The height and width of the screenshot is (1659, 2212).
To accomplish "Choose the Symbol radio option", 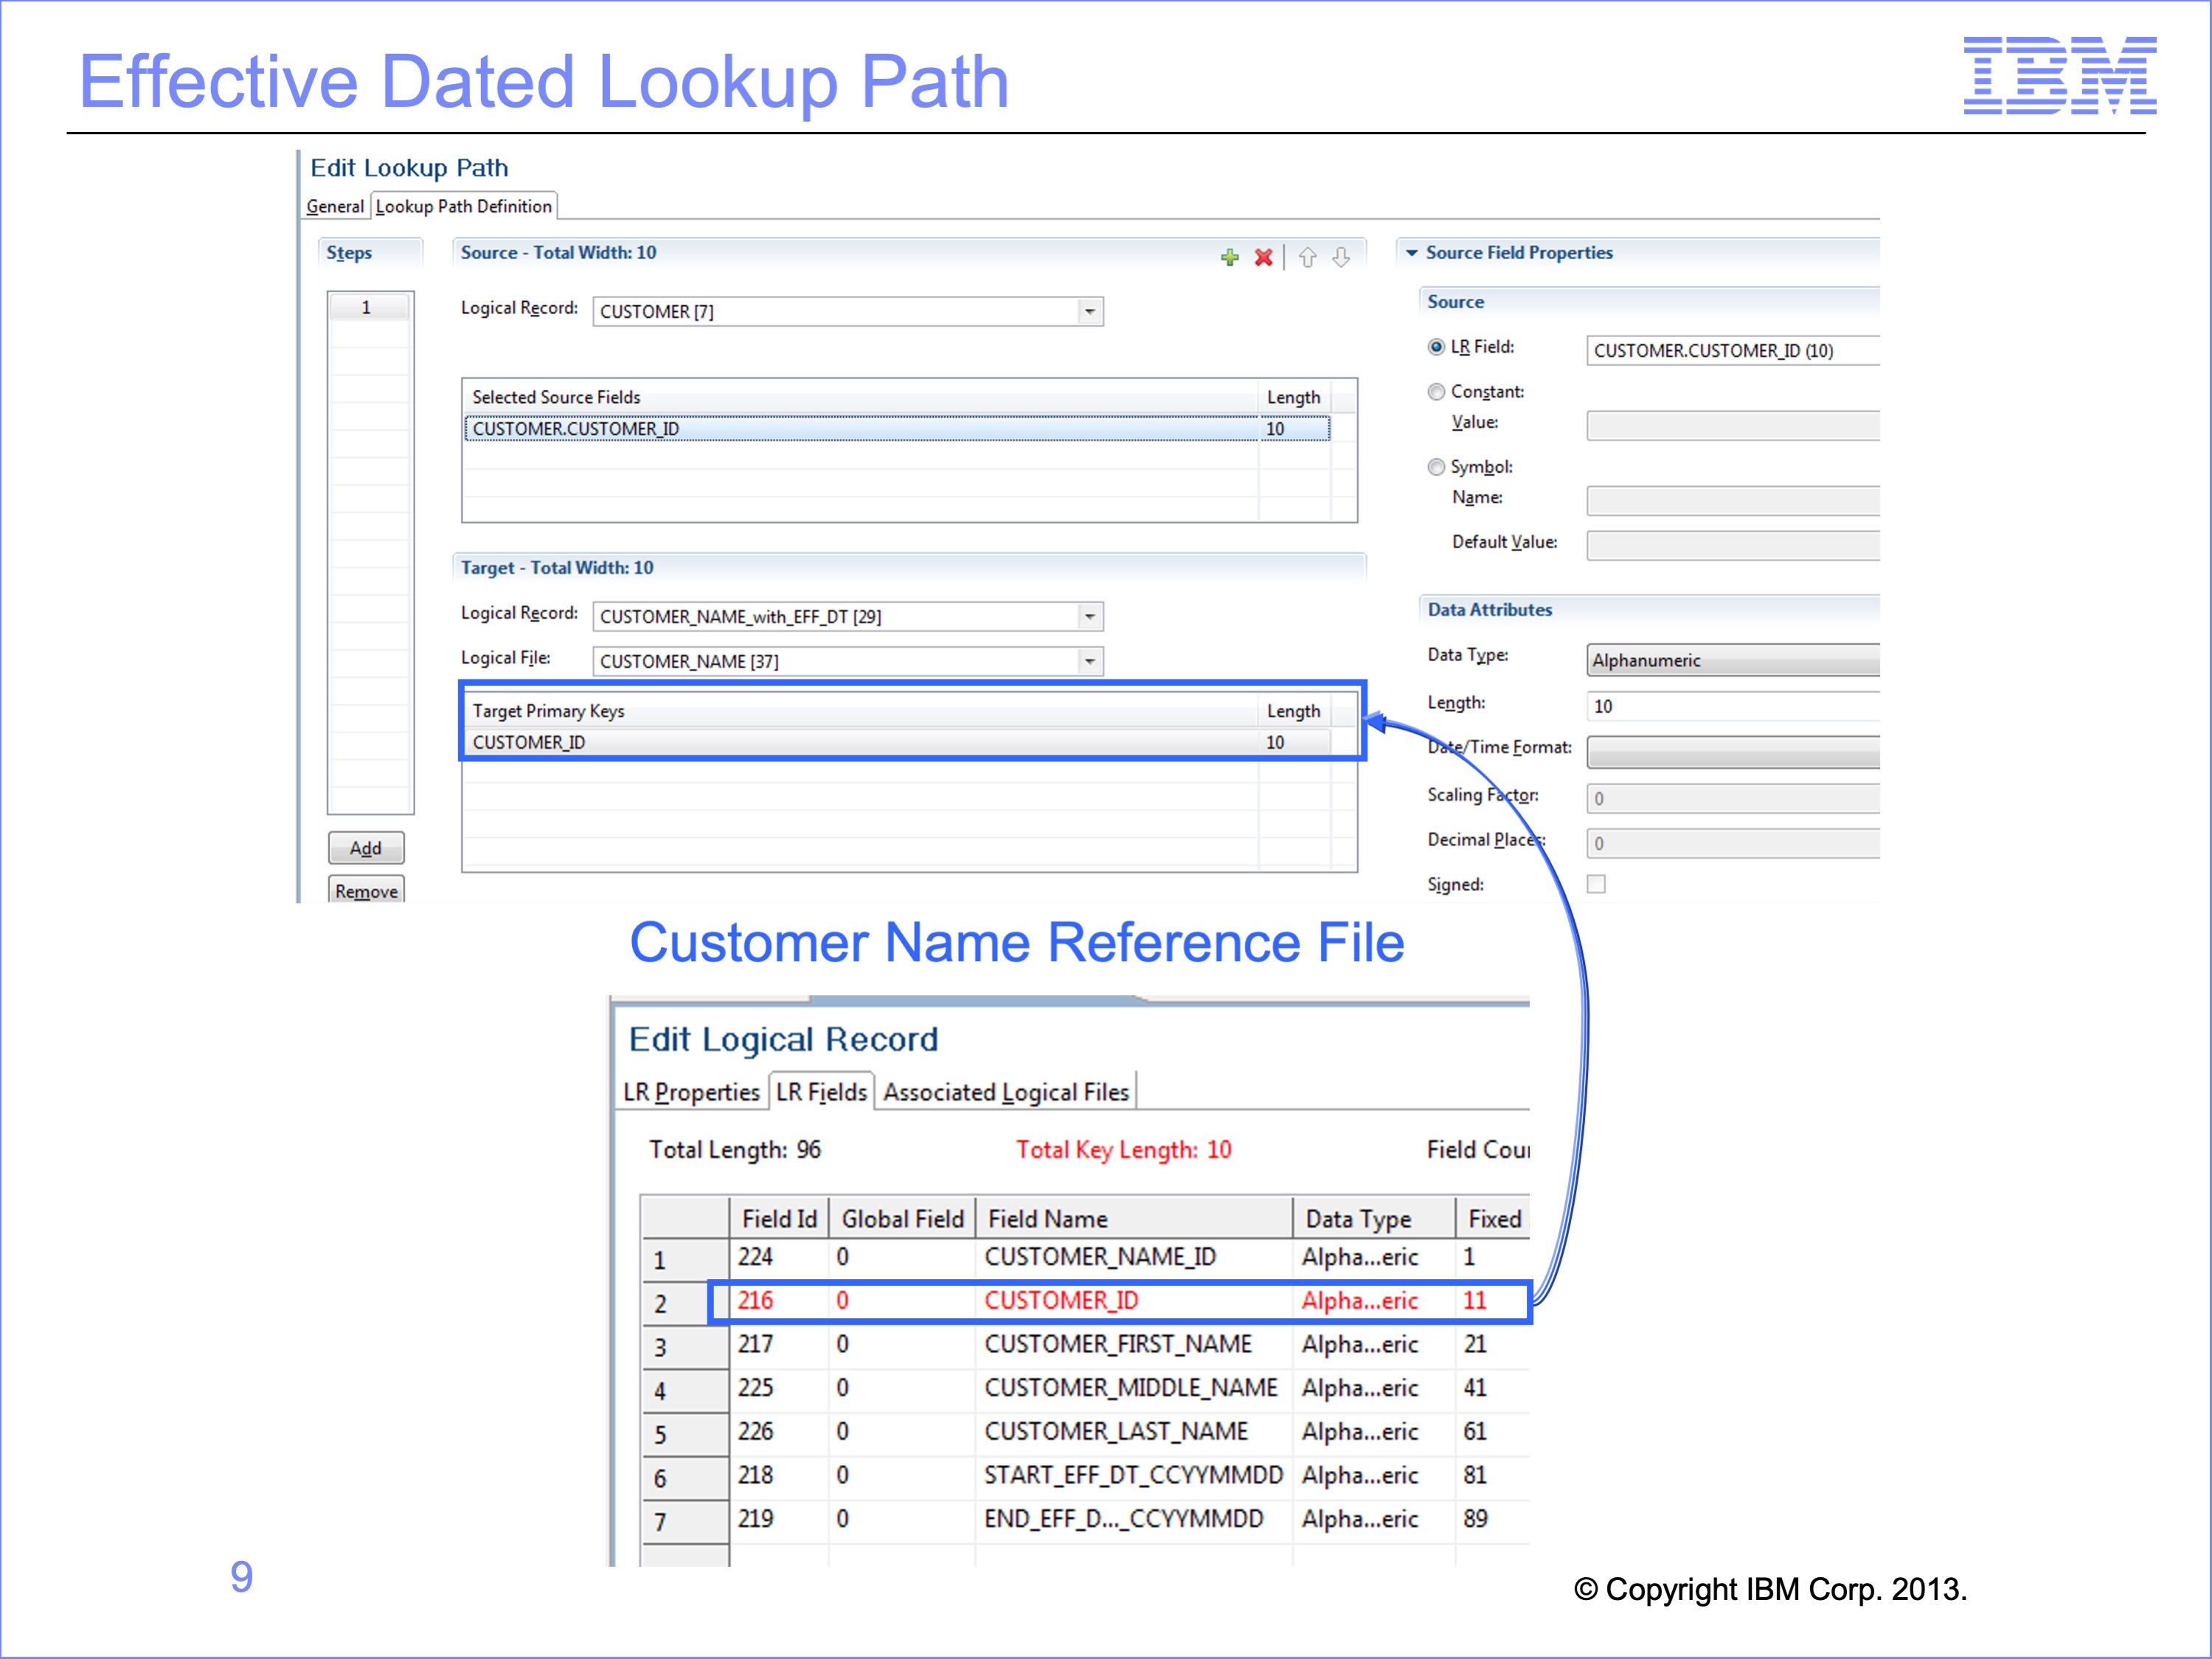I will pyautogui.click(x=1436, y=467).
